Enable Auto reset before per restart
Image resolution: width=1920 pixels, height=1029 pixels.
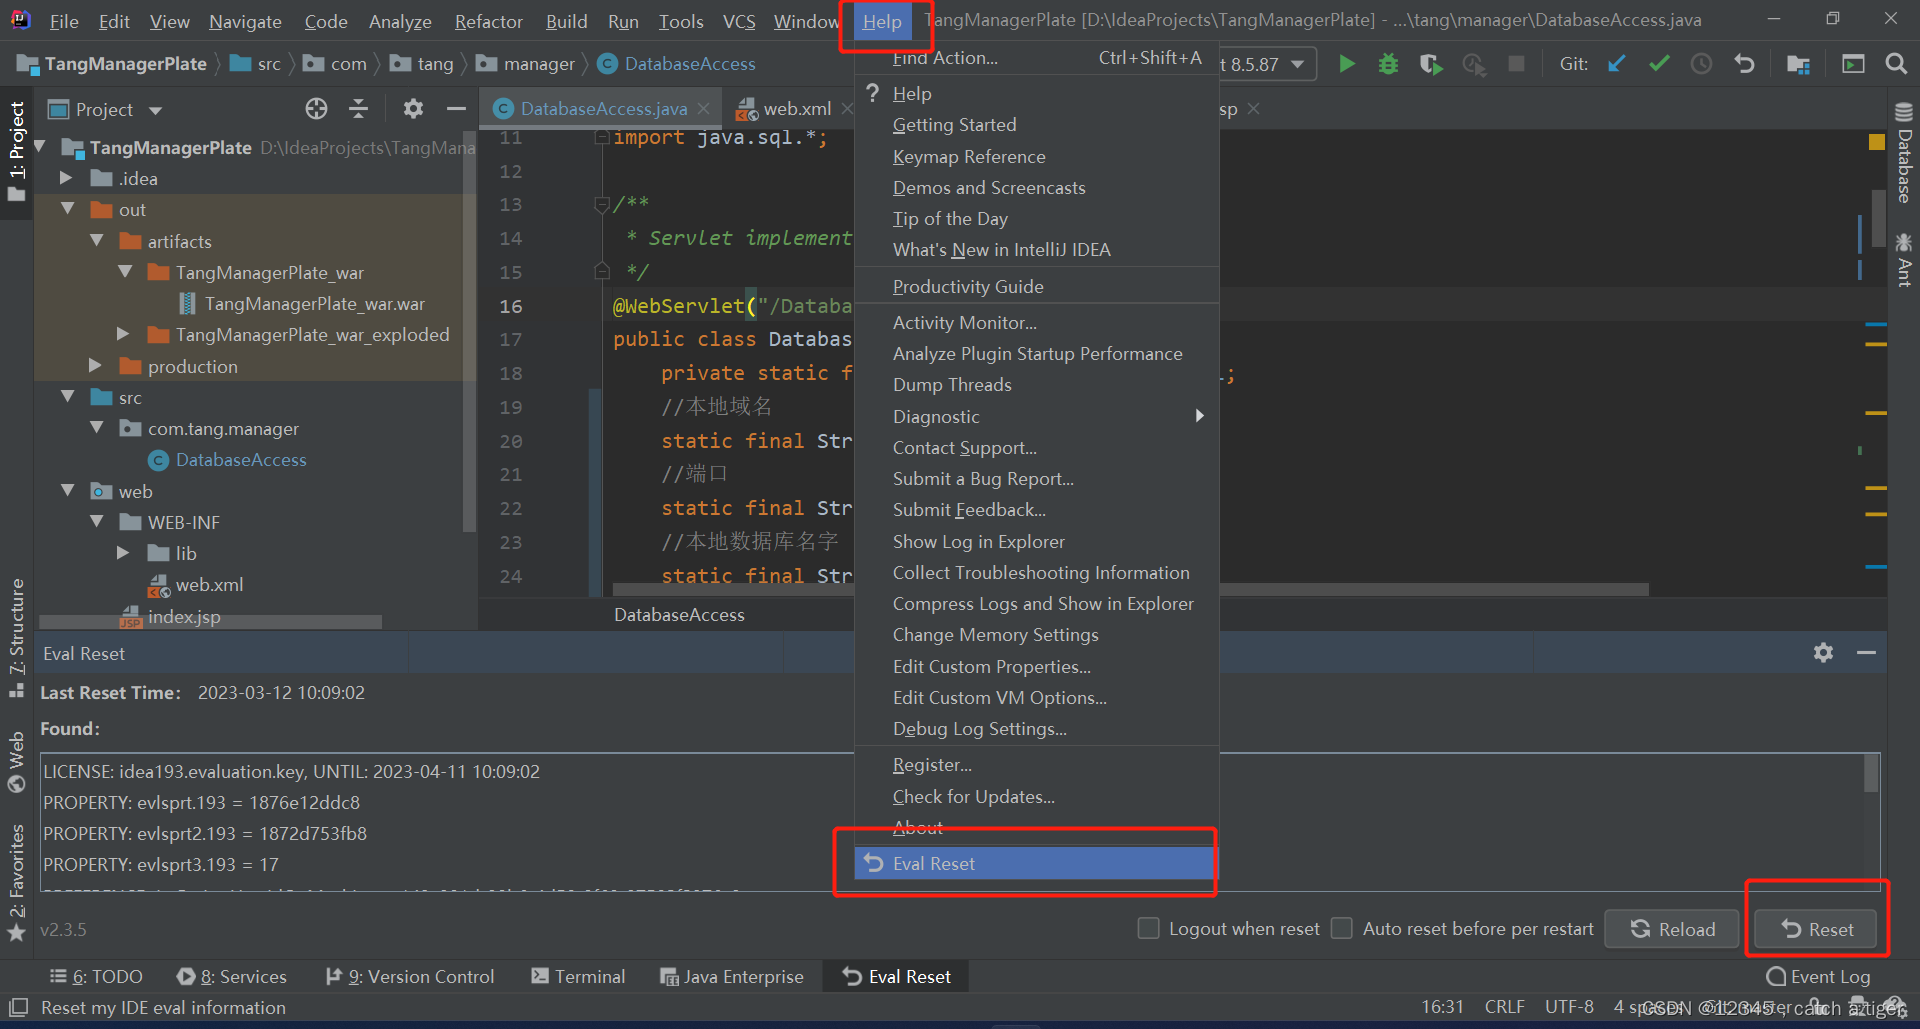point(1342,929)
